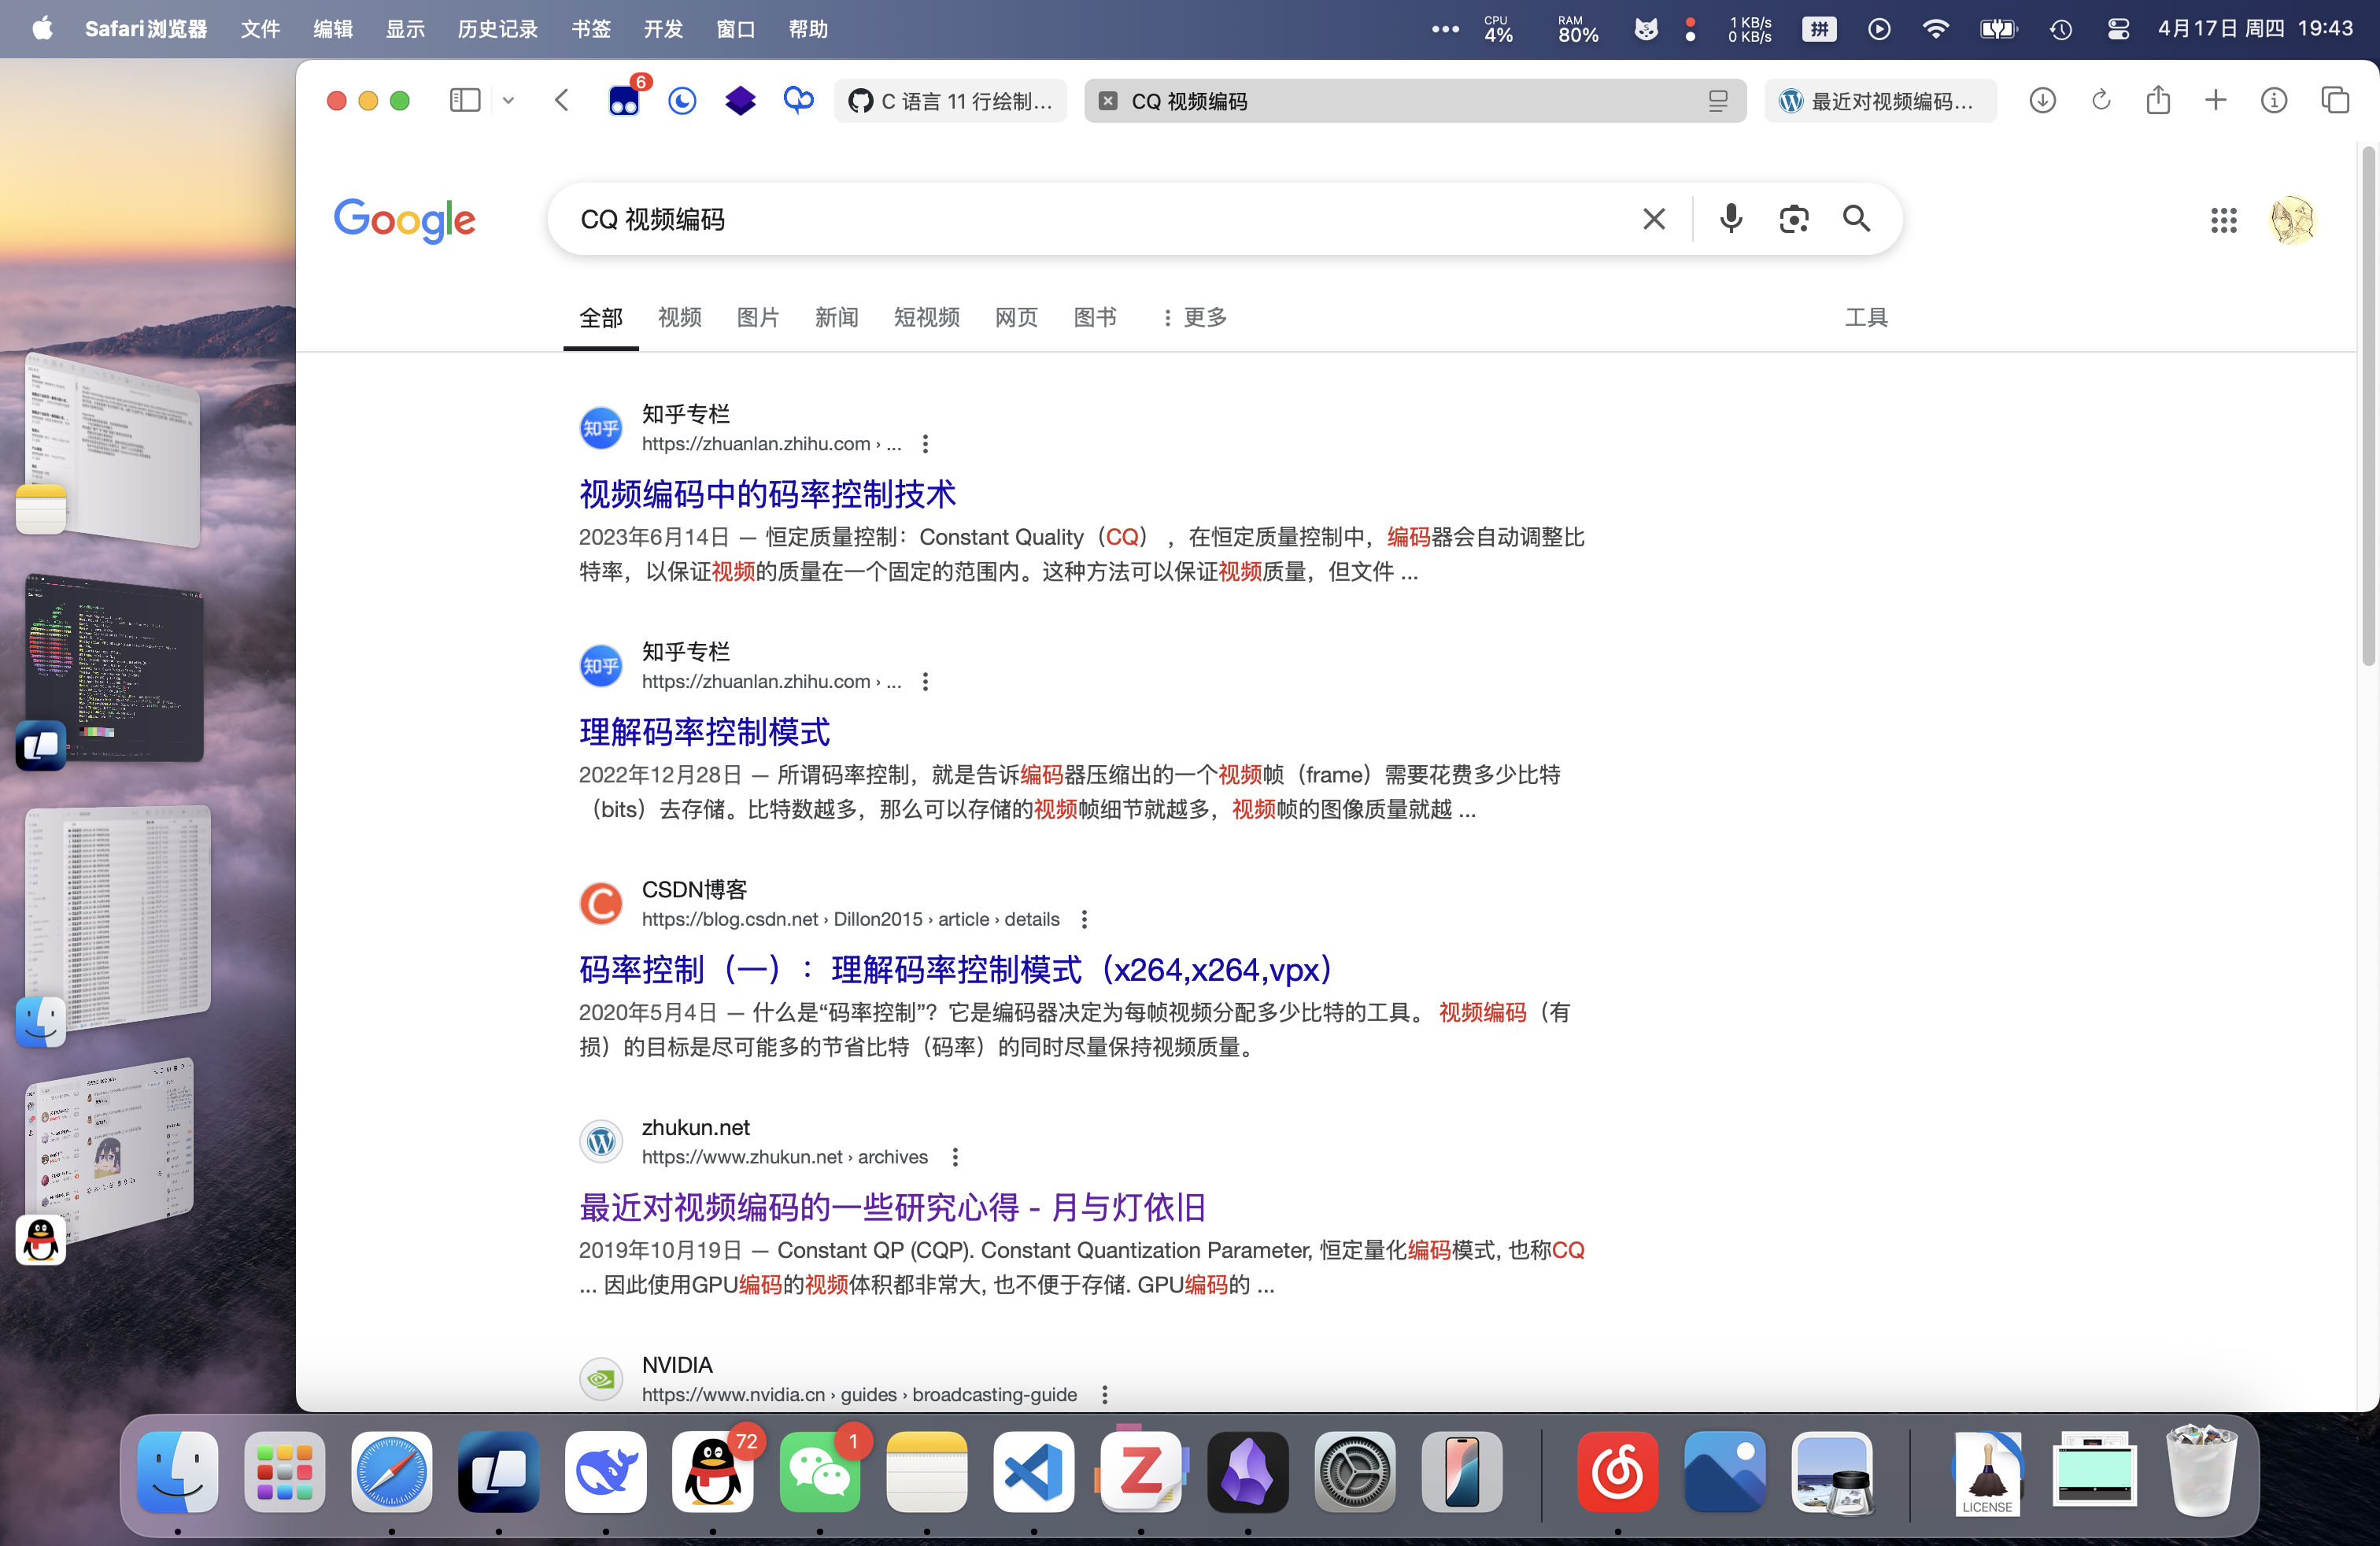Click the Google search input field

[1100, 219]
